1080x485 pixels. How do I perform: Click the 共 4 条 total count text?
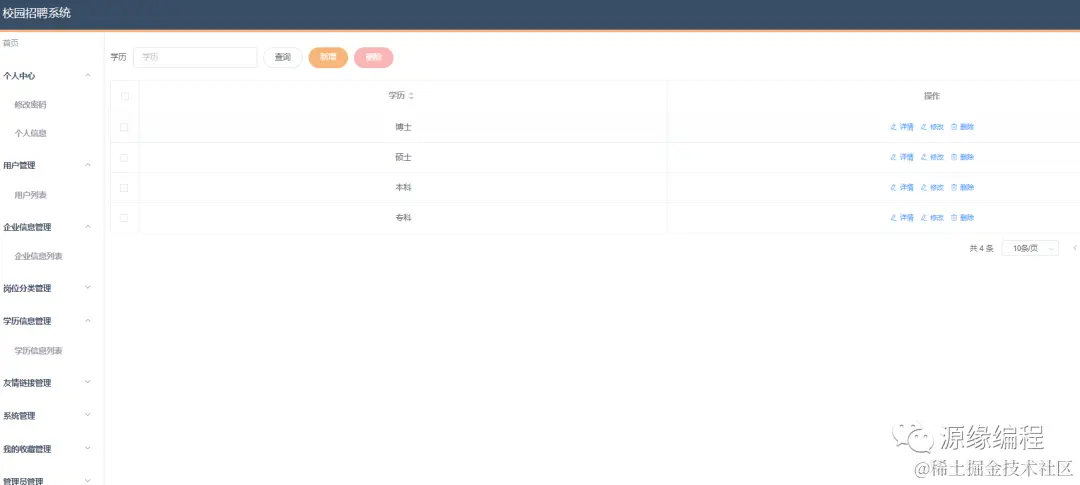982,248
